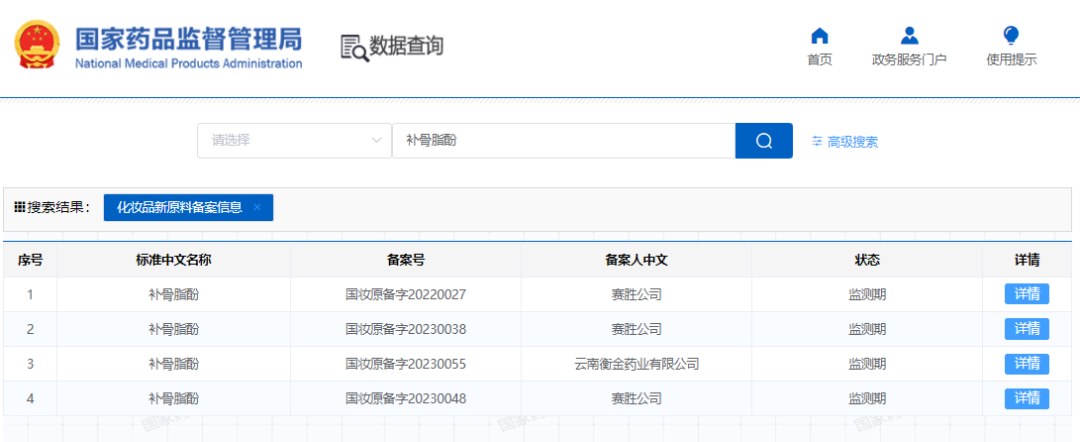Viewport: 1080px width, 442px height.
Task: Click the 备案号 column header
Action: pyautogui.click(x=406, y=260)
